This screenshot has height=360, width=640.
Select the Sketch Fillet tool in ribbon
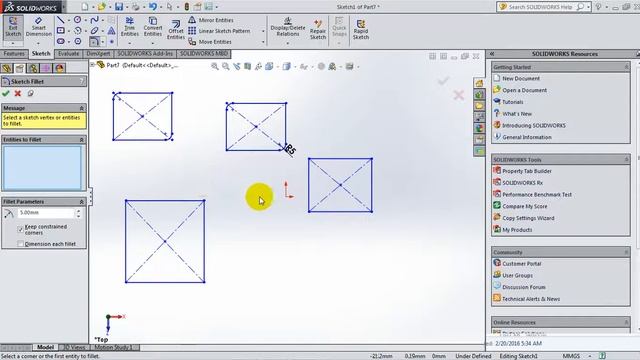coord(94,41)
